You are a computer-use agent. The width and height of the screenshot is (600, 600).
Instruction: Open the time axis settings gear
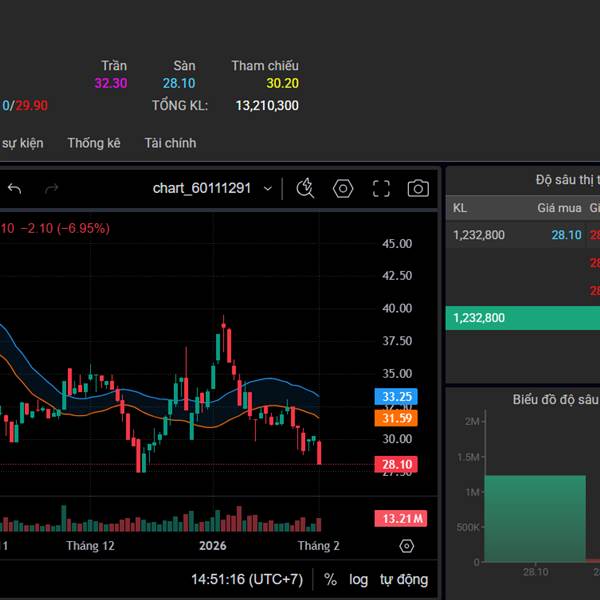click(x=406, y=546)
